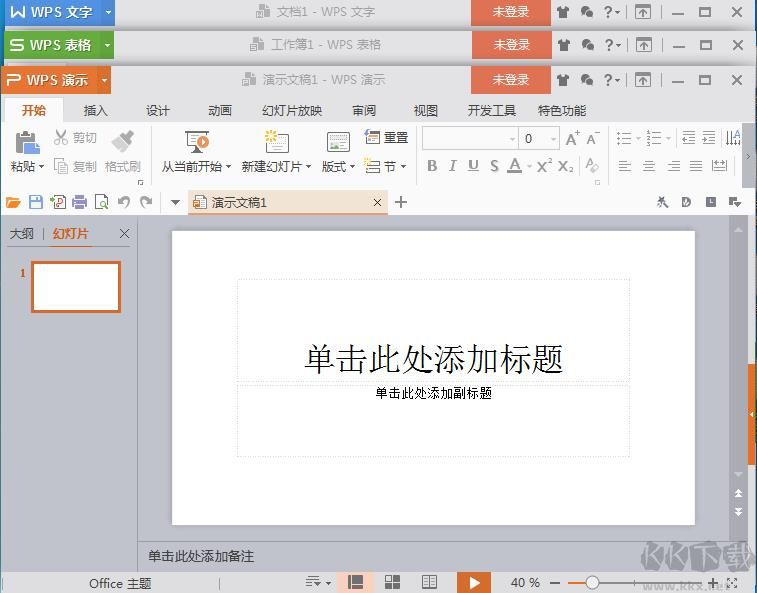Click the zoom slider handle

(x=592, y=583)
